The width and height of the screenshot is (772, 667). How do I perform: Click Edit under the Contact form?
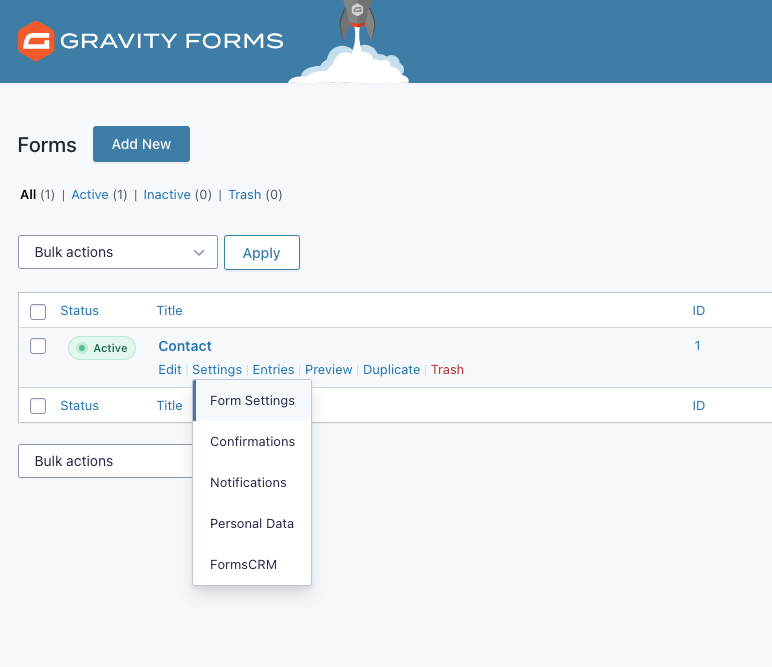169,370
